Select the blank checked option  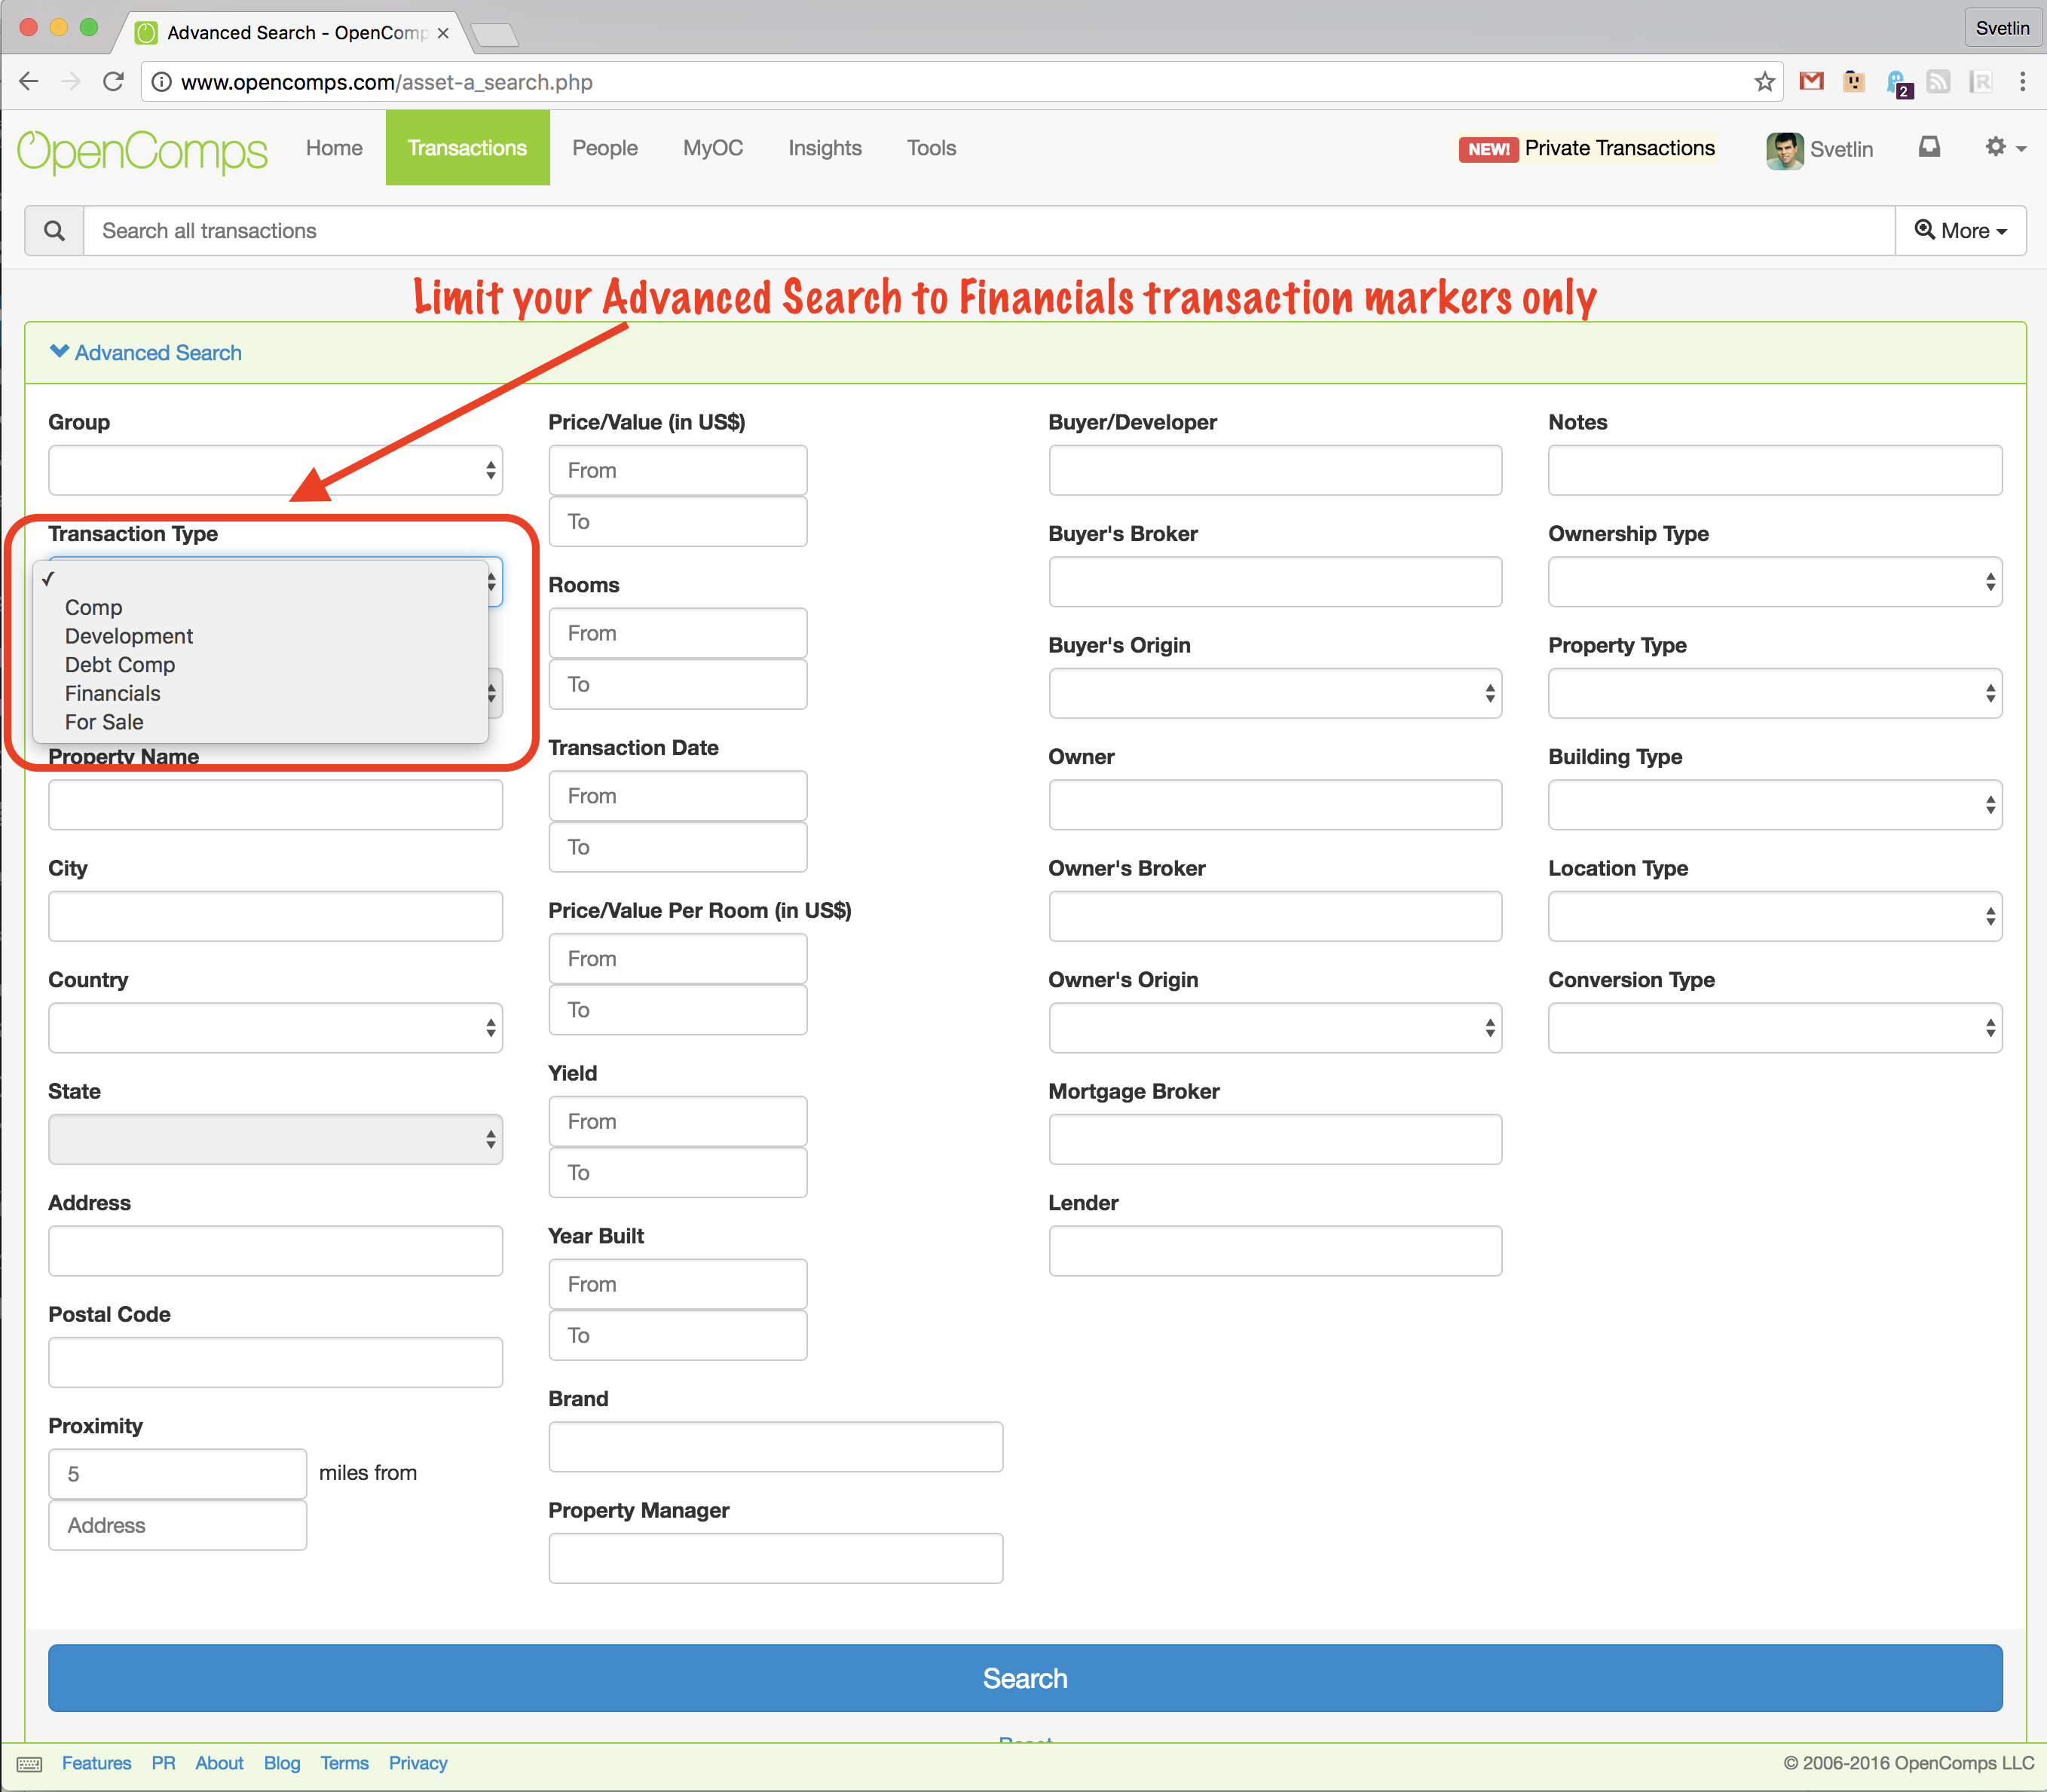coord(260,579)
